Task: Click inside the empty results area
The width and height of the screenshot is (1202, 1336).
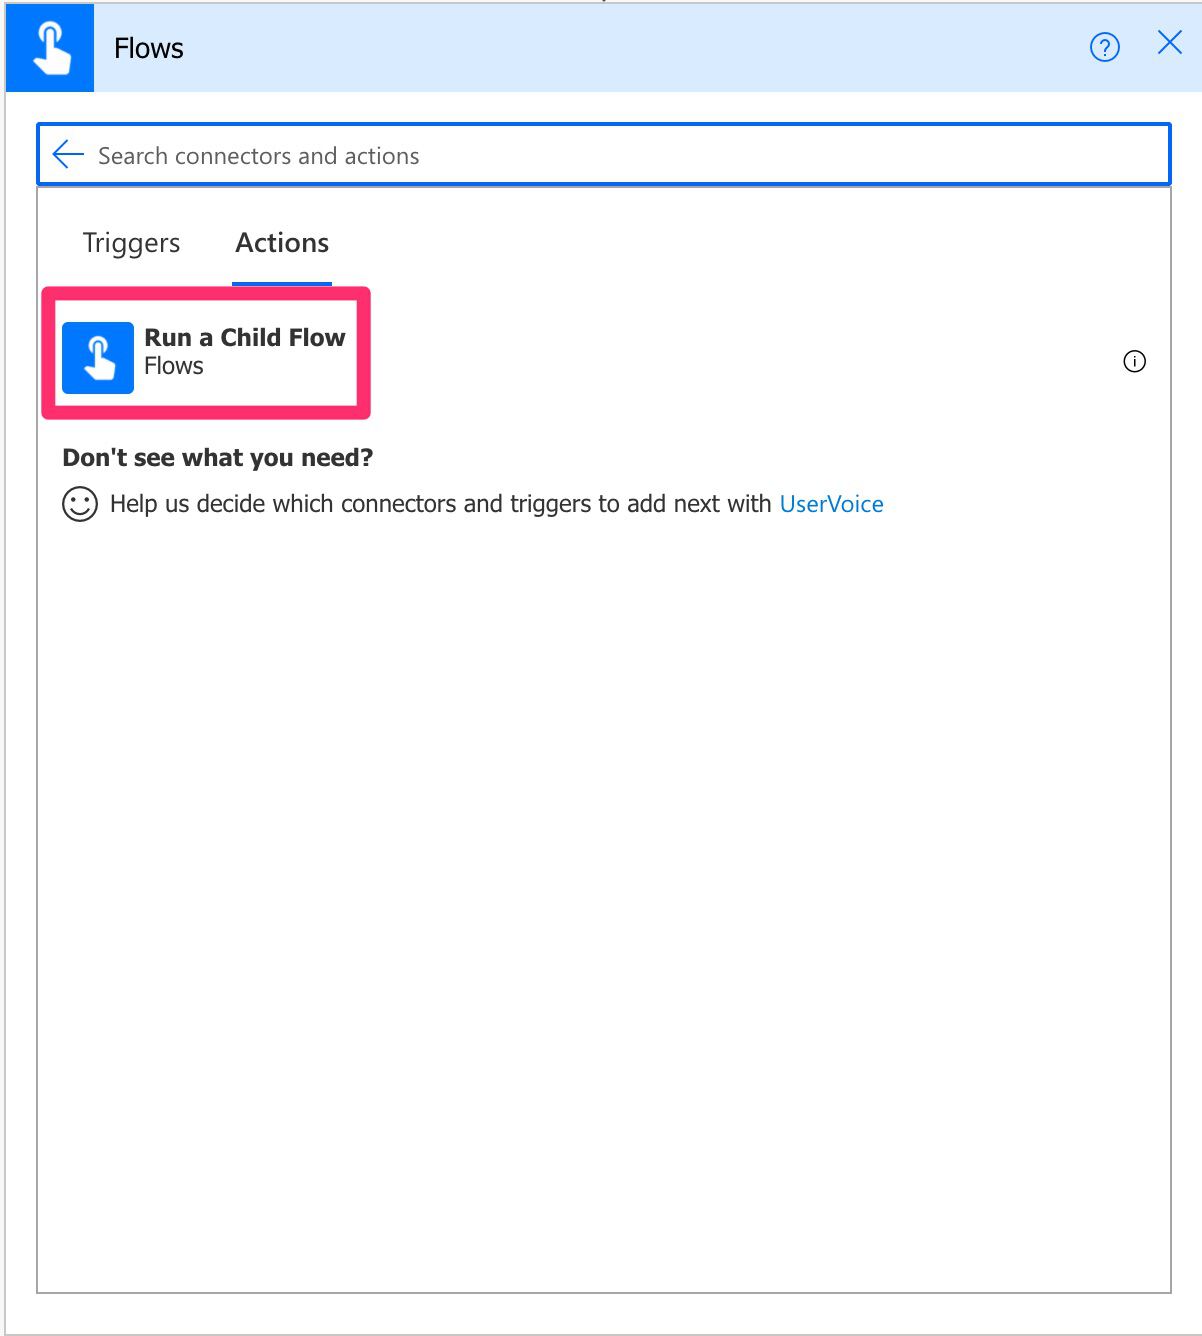Action: [600, 900]
